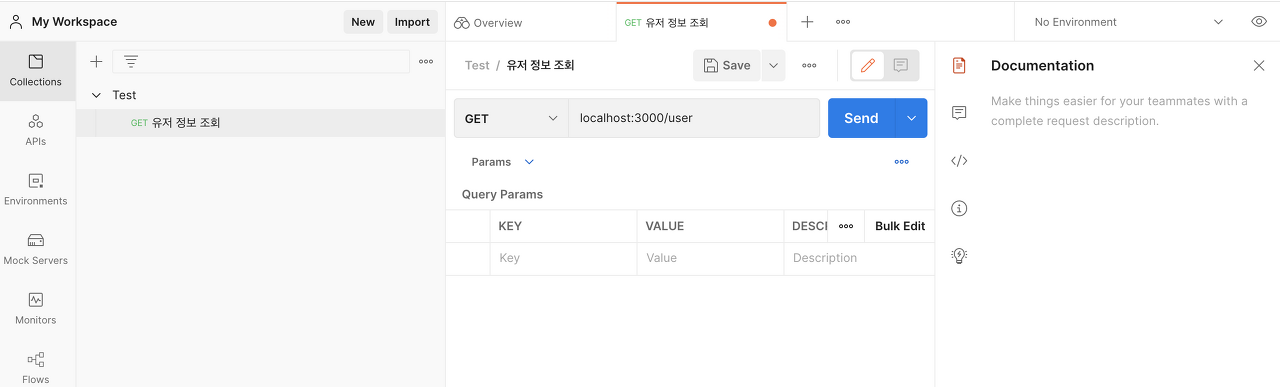The height and width of the screenshot is (387, 1280).
Task: Collapse the Test collection tree
Action: tap(96, 95)
